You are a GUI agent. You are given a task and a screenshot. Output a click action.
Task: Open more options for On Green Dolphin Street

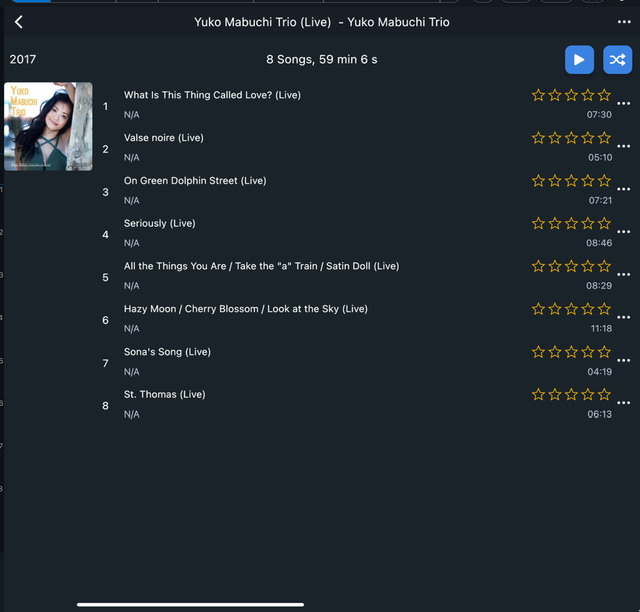pyautogui.click(x=624, y=190)
